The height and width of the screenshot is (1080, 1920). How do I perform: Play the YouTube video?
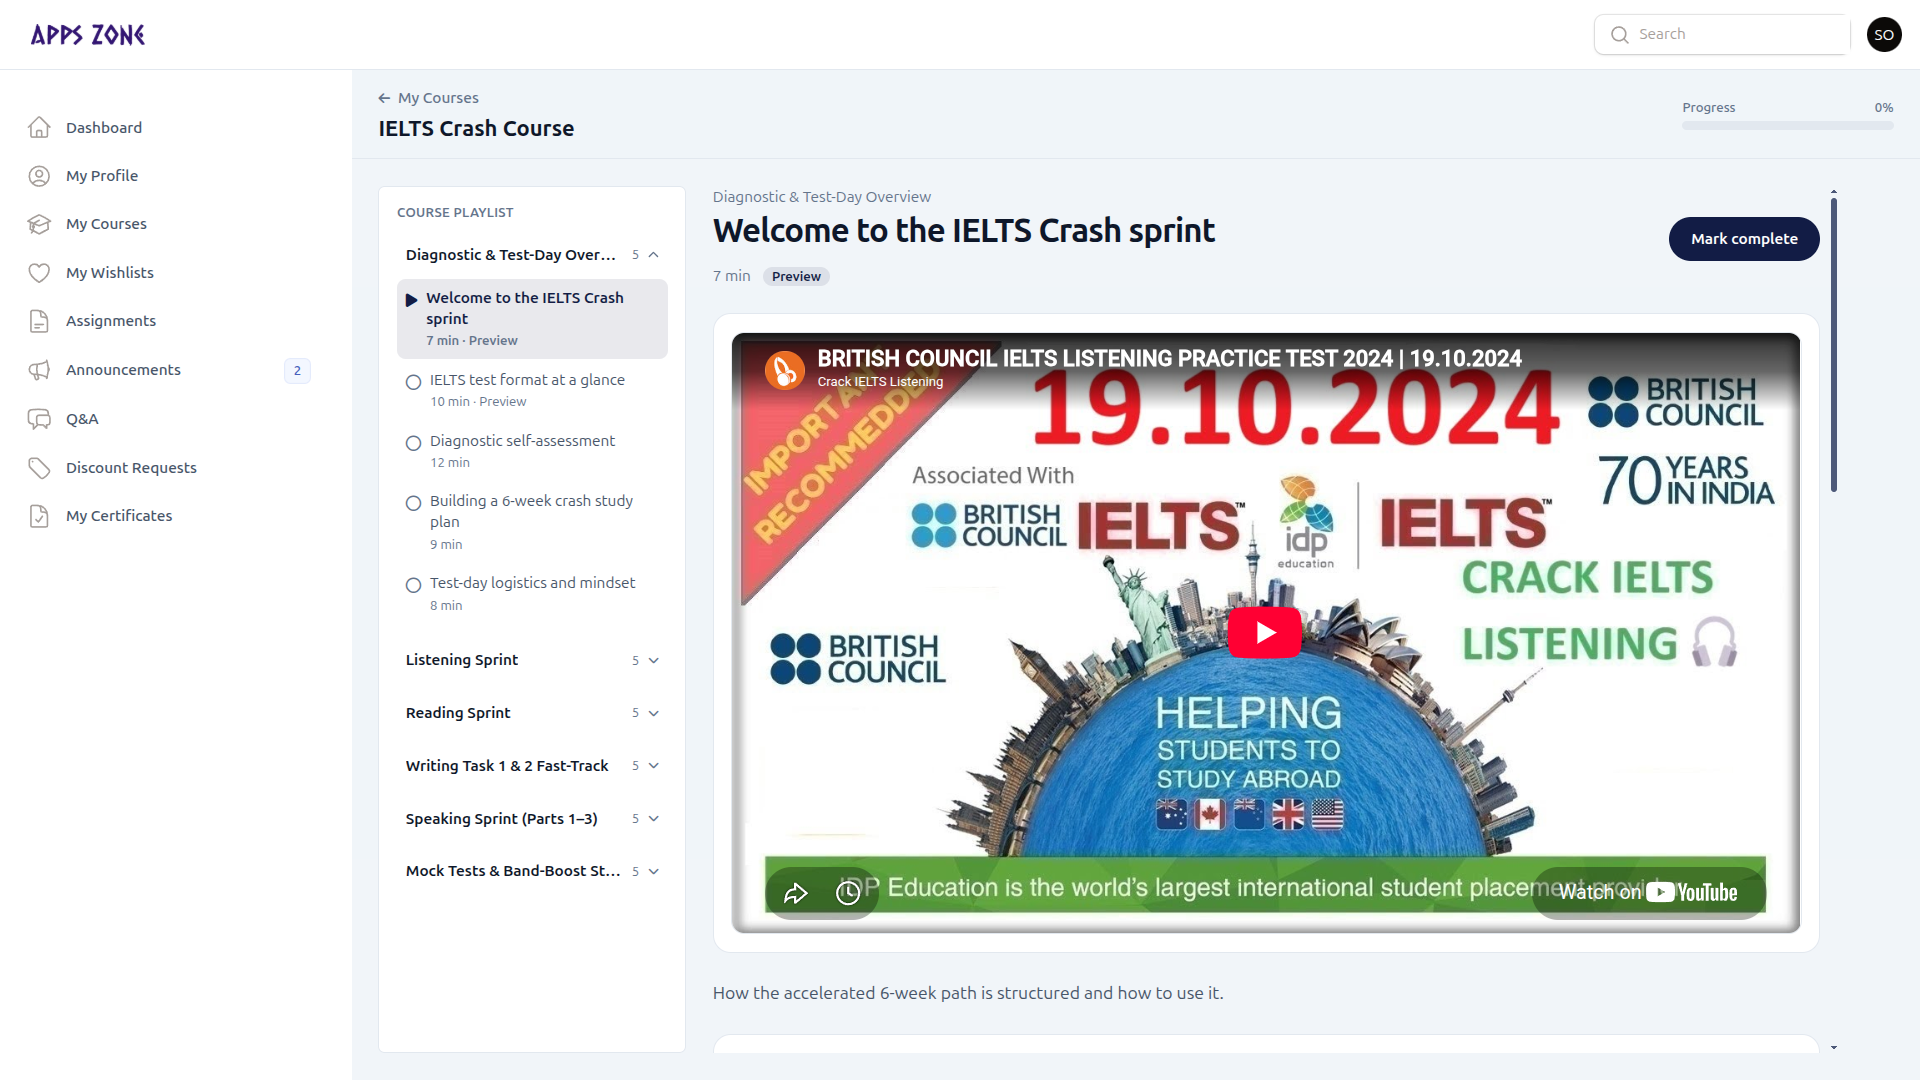click(x=1265, y=633)
